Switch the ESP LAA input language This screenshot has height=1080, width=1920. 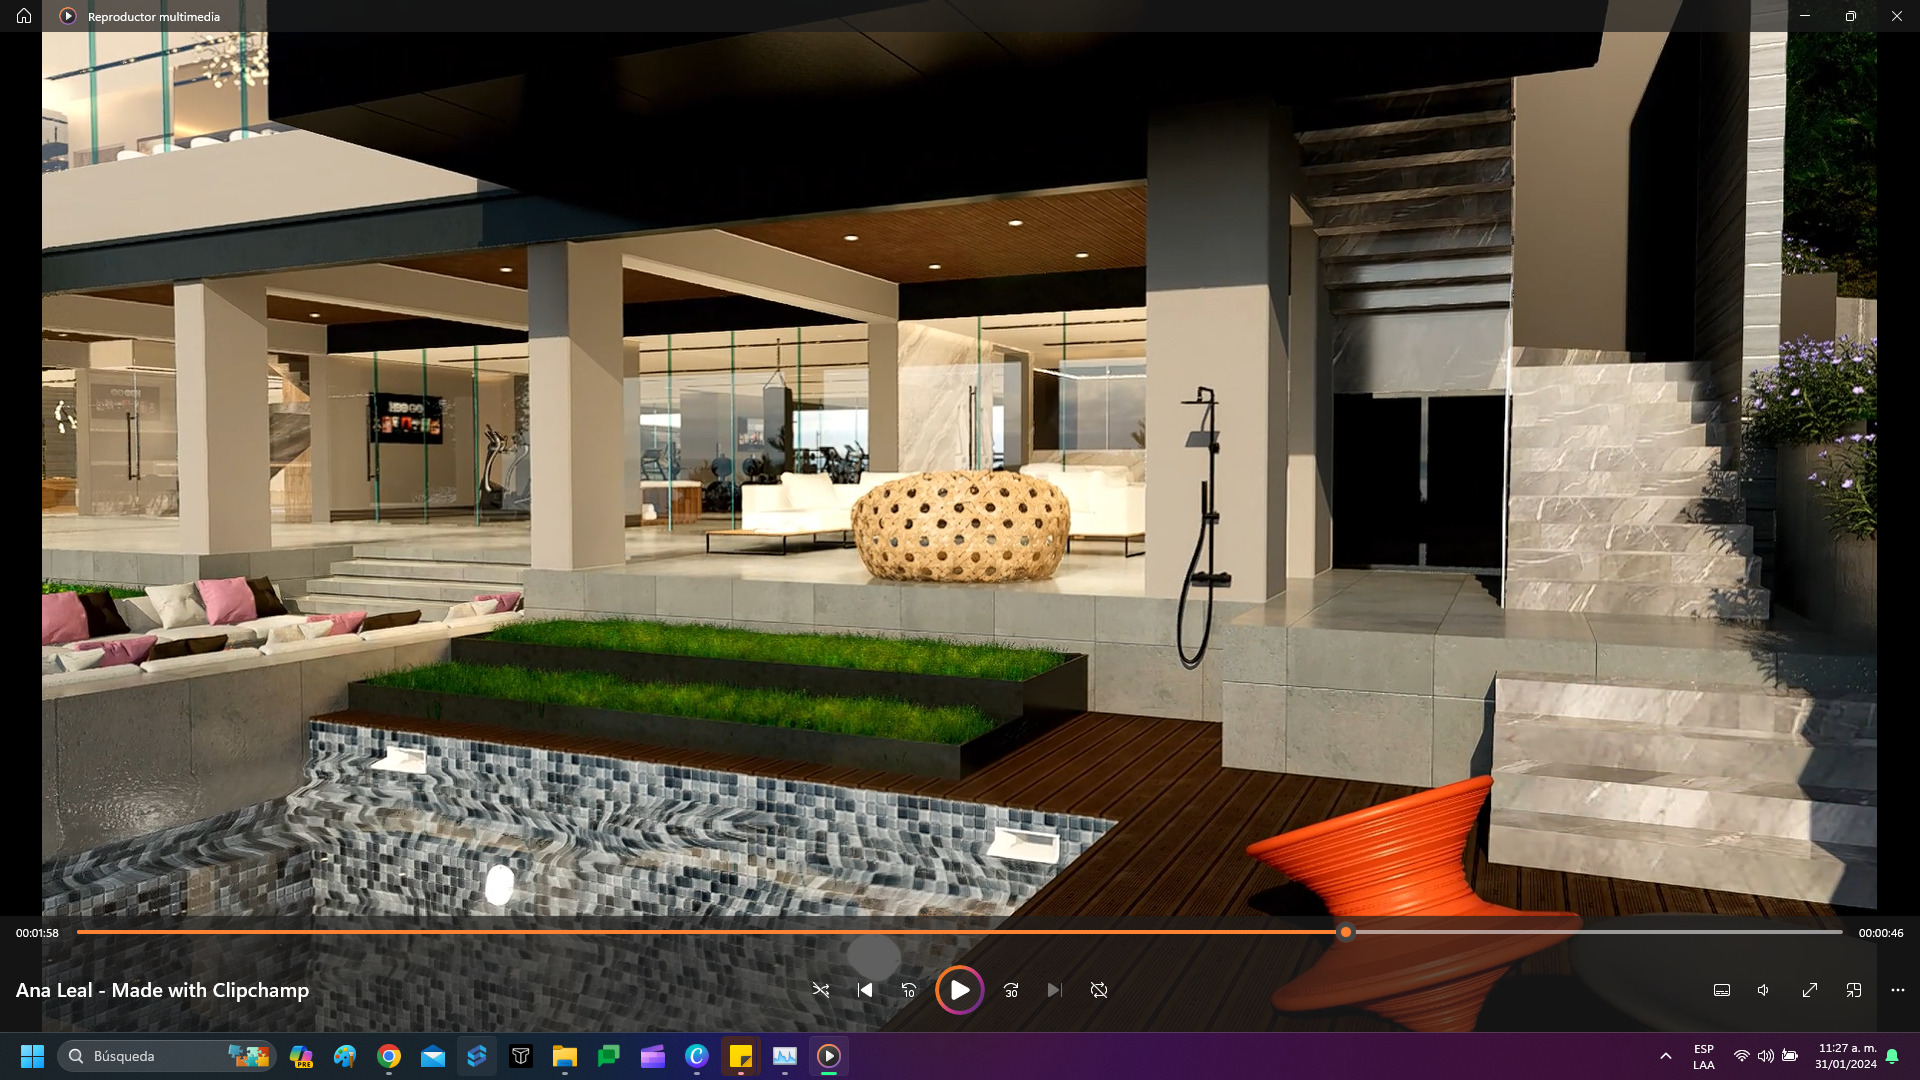pyautogui.click(x=1704, y=1056)
